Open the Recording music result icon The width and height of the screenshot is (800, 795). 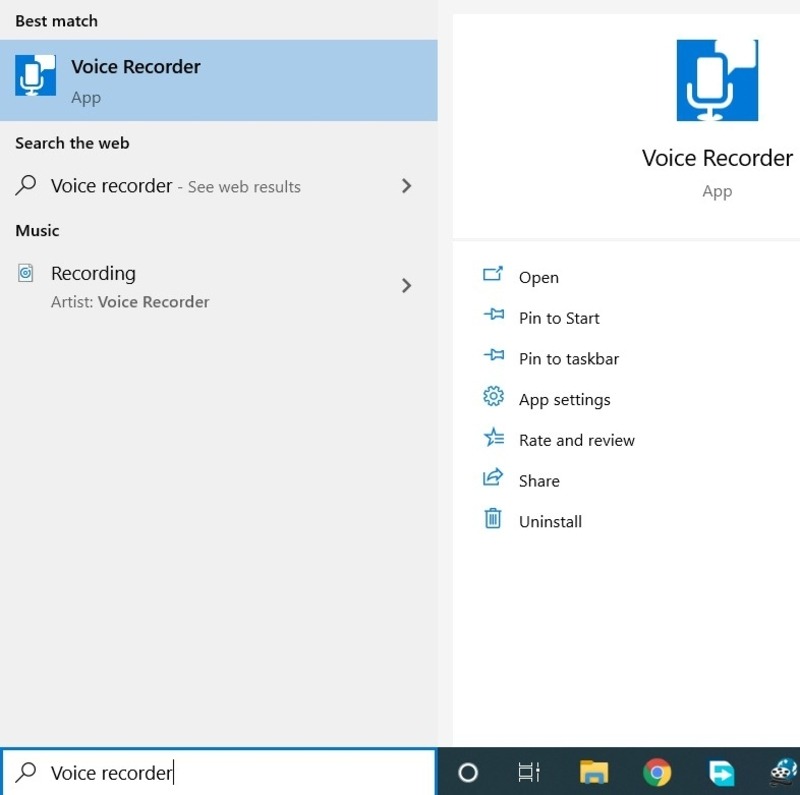coord(25,273)
